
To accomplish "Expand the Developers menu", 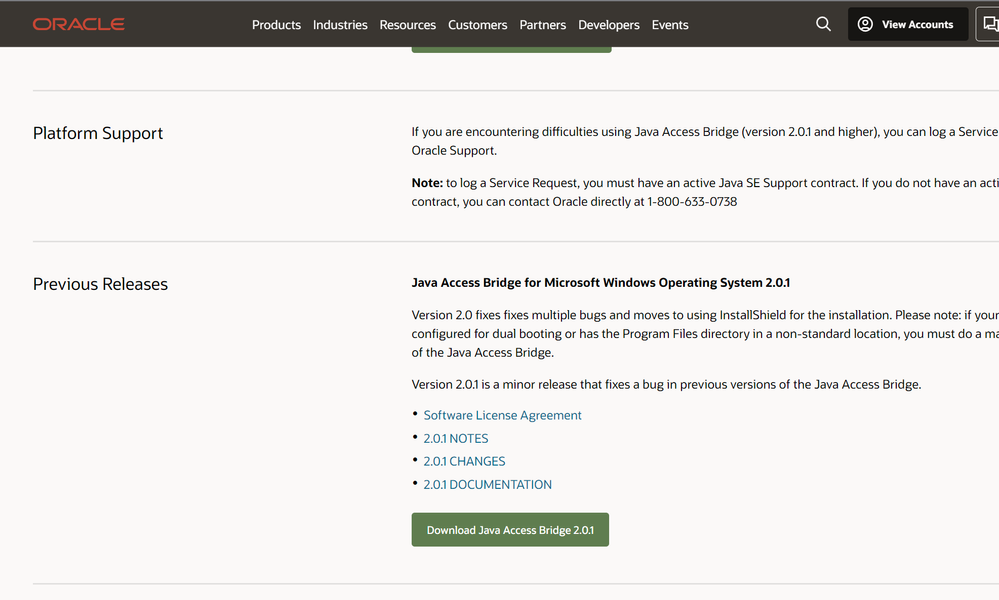I will (x=608, y=25).
